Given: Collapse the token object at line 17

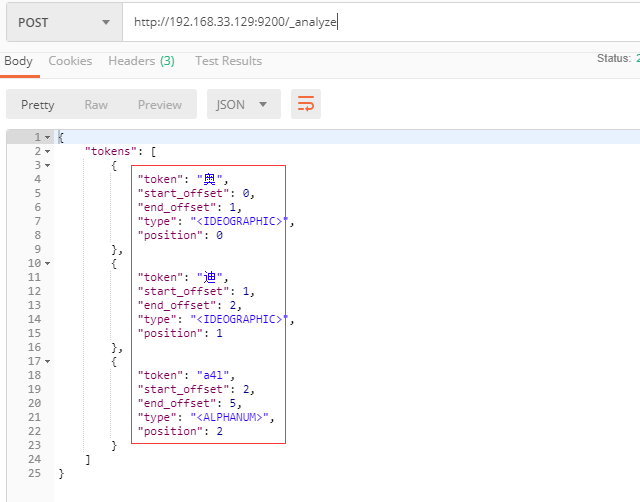Looking at the screenshot, I should 47,361.
